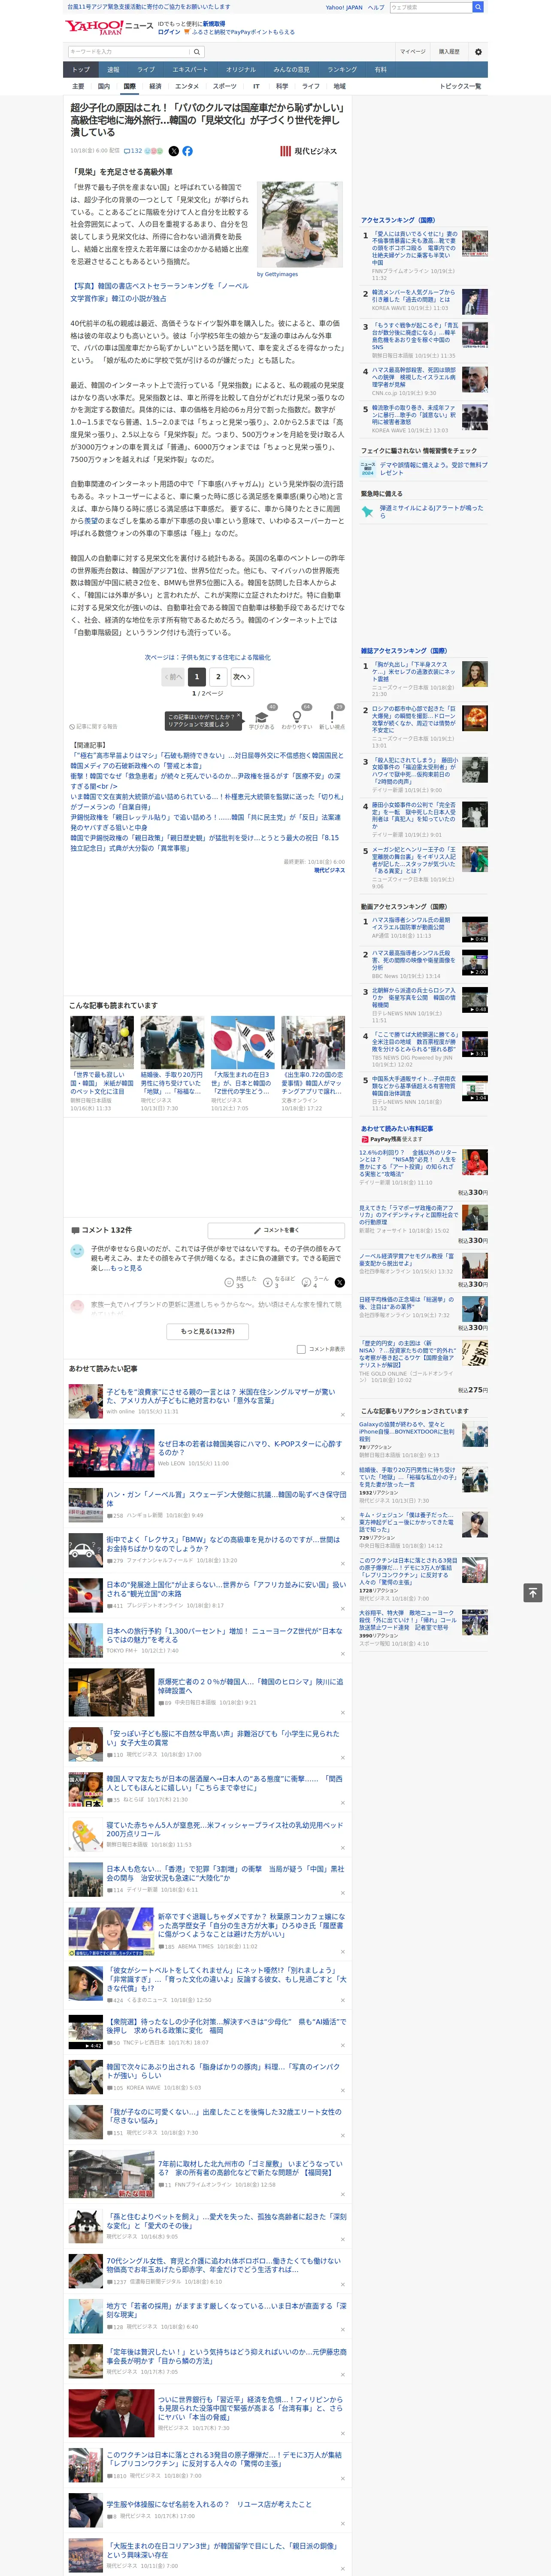This screenshot has height=2576, width=551.
Task: Open the 韓国の書店ベストセラーランキング photo link
Action: coord(159,292)
